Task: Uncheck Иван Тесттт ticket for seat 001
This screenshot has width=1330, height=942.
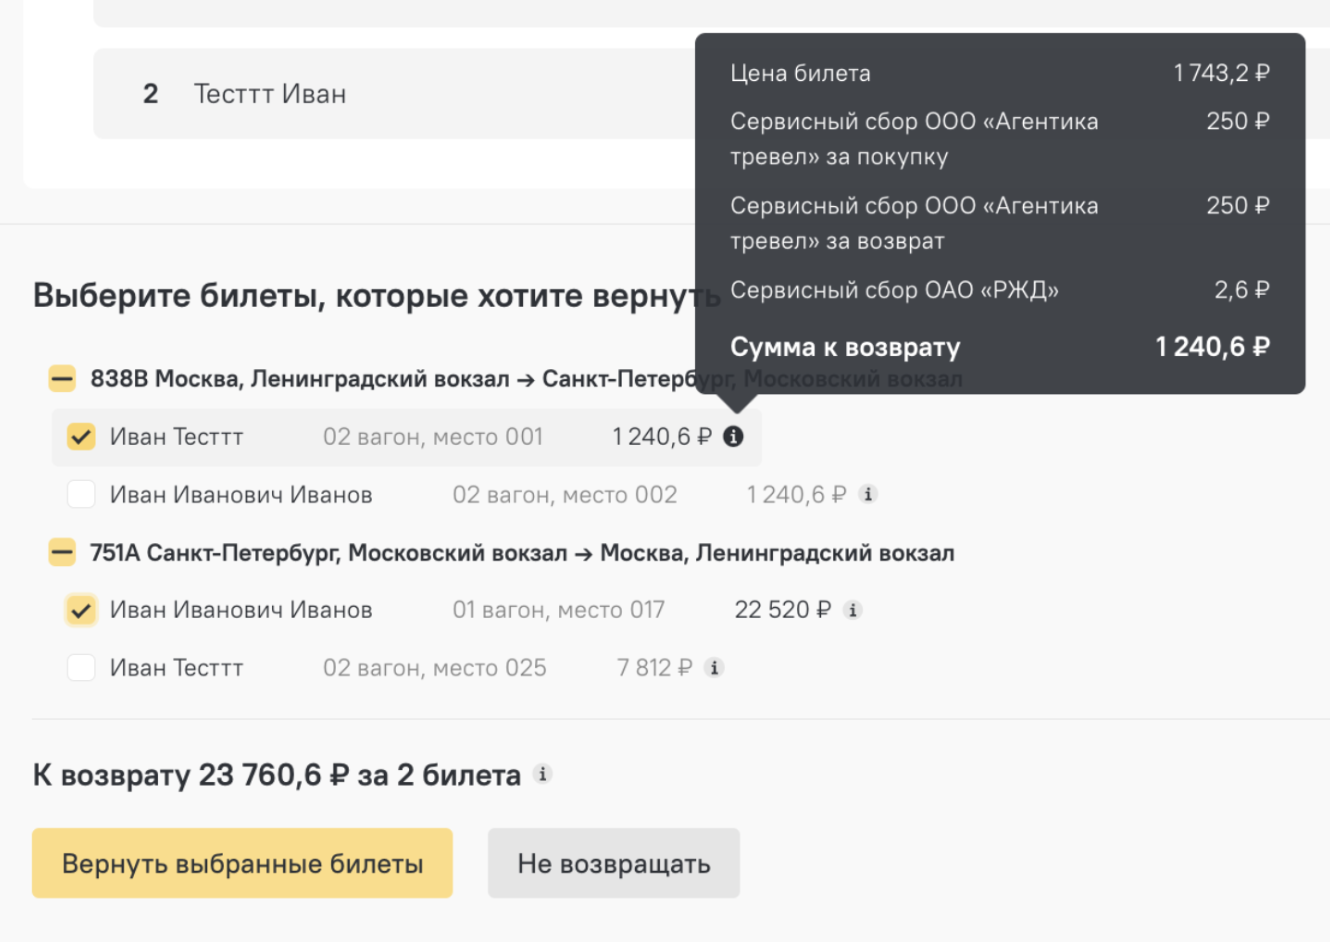Action: click(x=81, y=437)
